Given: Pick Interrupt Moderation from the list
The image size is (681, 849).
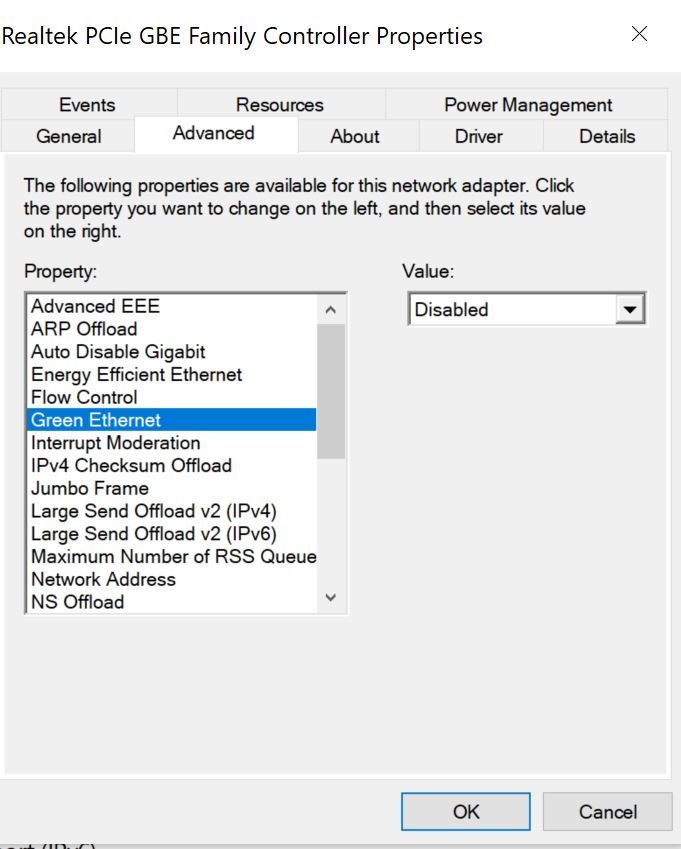Looking at the screenshot, I should 115,443.
